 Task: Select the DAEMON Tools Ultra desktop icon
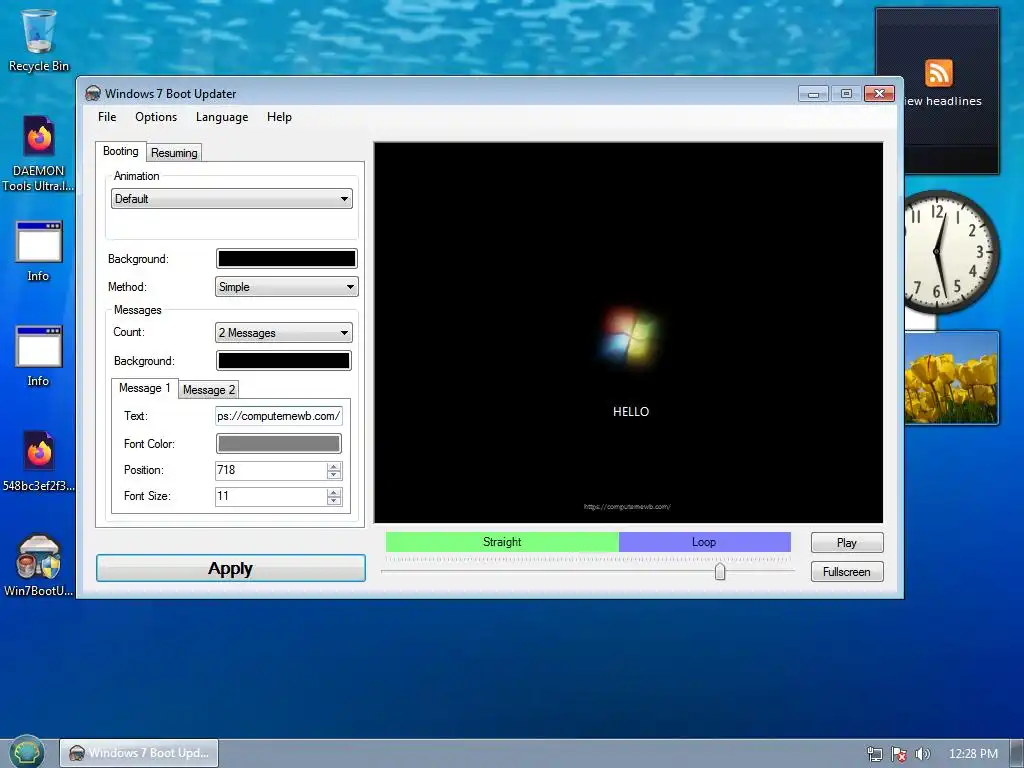pos(39,154)
